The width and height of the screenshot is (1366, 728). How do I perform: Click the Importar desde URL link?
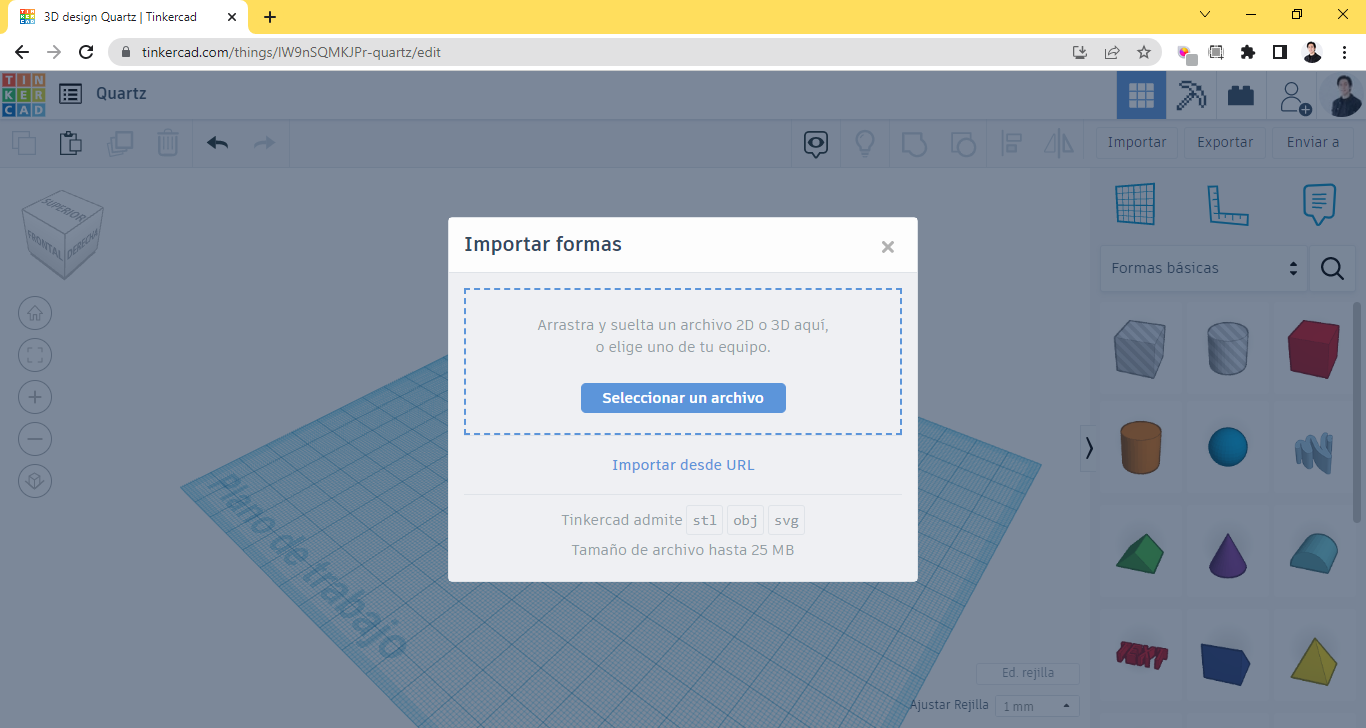(683, 465)
